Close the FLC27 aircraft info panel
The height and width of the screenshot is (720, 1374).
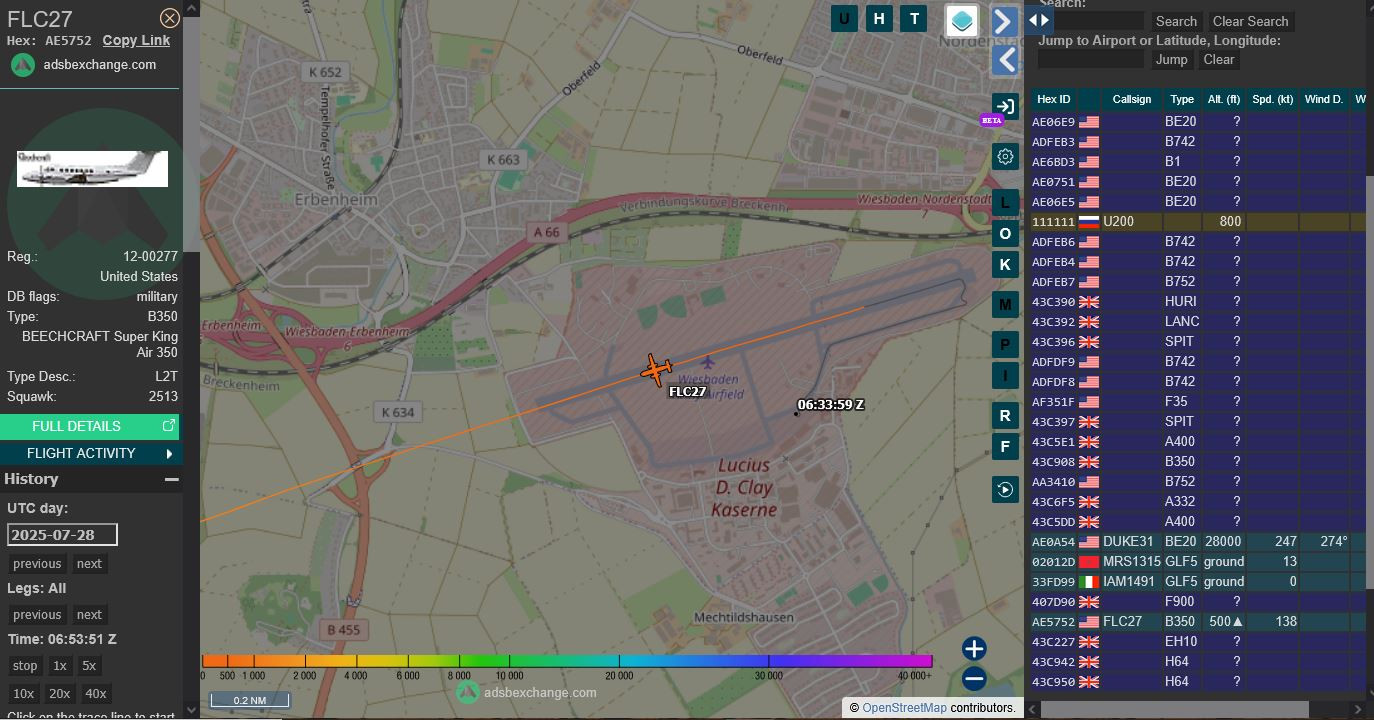(x=170, y=18)
